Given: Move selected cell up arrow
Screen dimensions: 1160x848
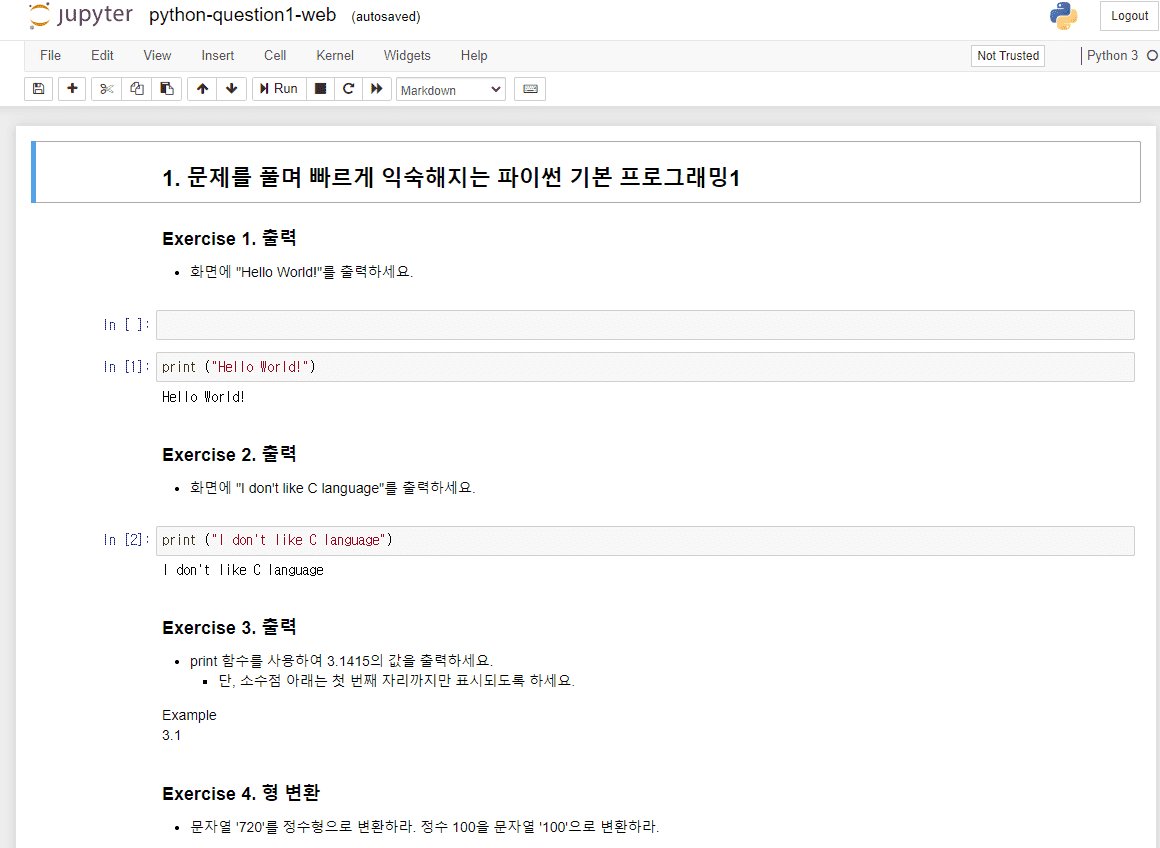Looking at the screenshot, I should click(202, 89).
